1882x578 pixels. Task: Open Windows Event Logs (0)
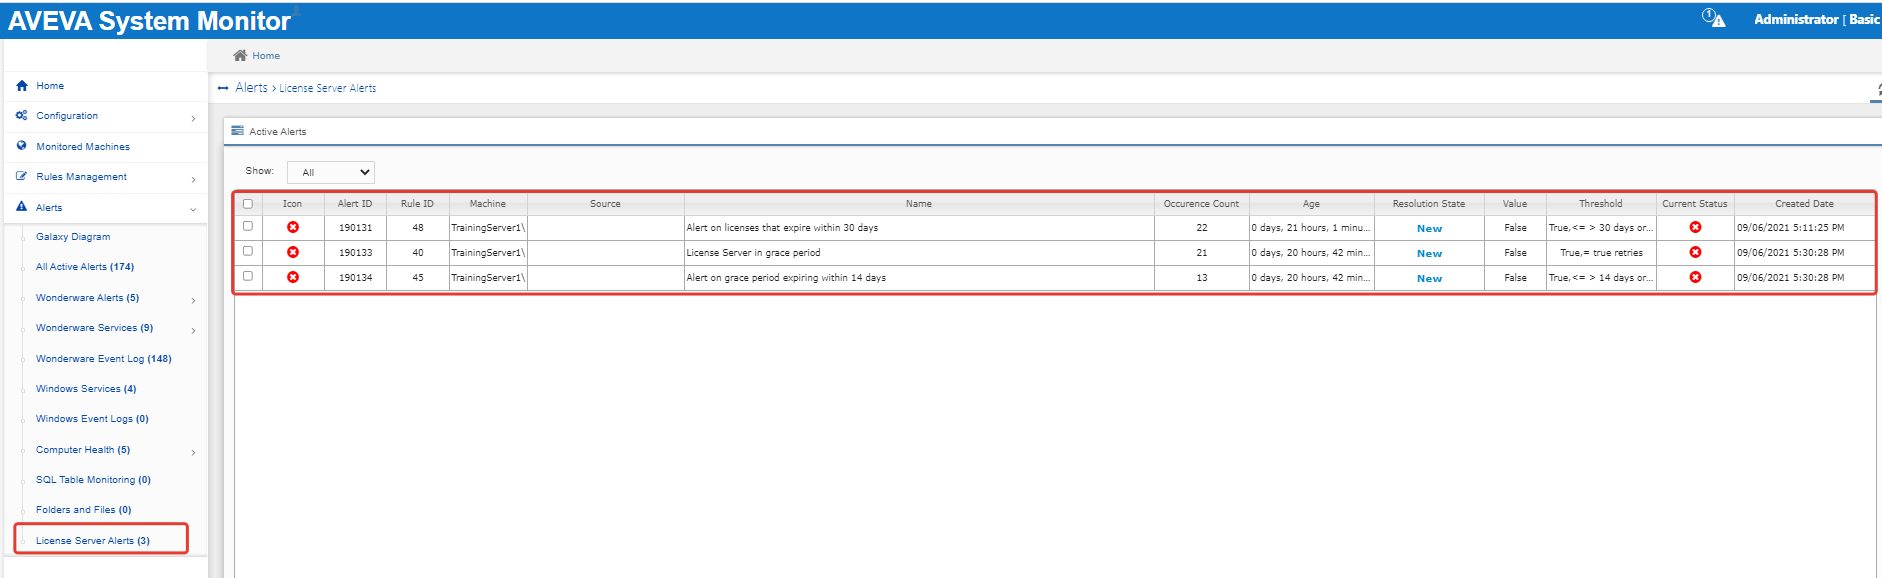coord(92,419)
